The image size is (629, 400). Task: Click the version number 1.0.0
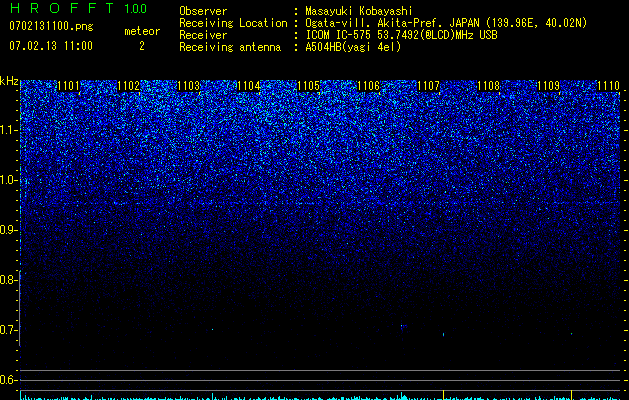[x=135, y=9]
